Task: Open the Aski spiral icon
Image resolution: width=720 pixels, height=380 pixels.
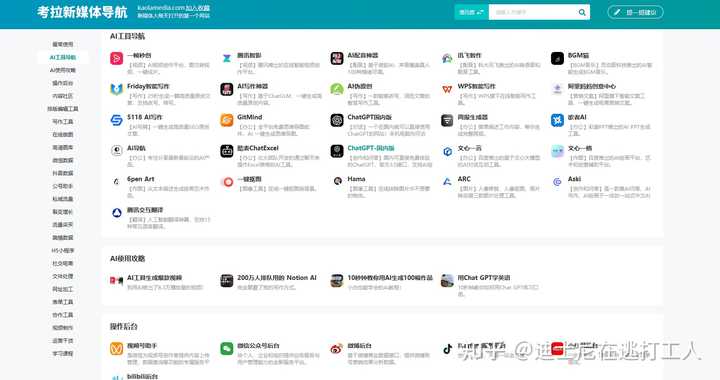Action: click(x=557, y=182)
